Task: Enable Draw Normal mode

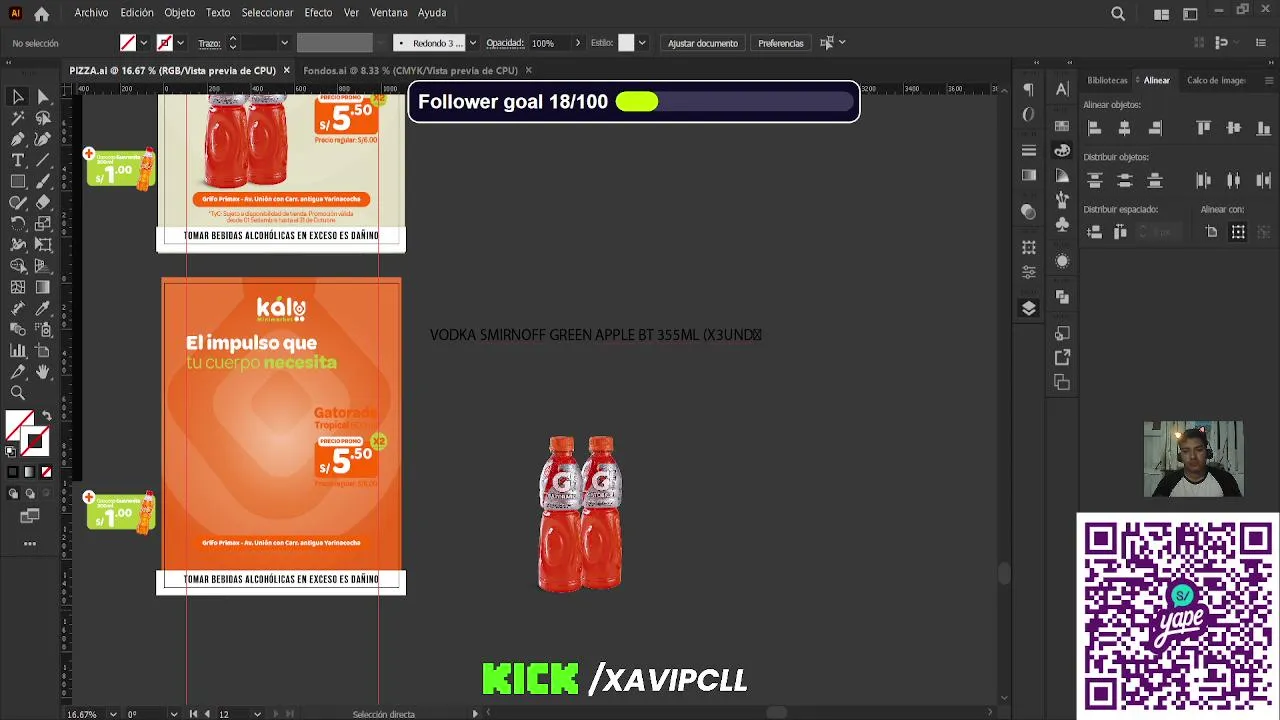Action: [12, 493]
